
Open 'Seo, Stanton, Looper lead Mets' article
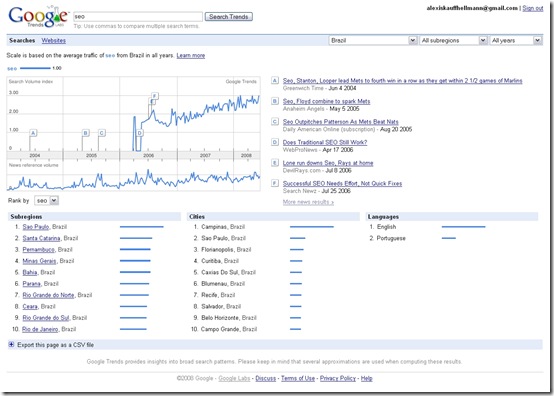(x=402, y=81)
